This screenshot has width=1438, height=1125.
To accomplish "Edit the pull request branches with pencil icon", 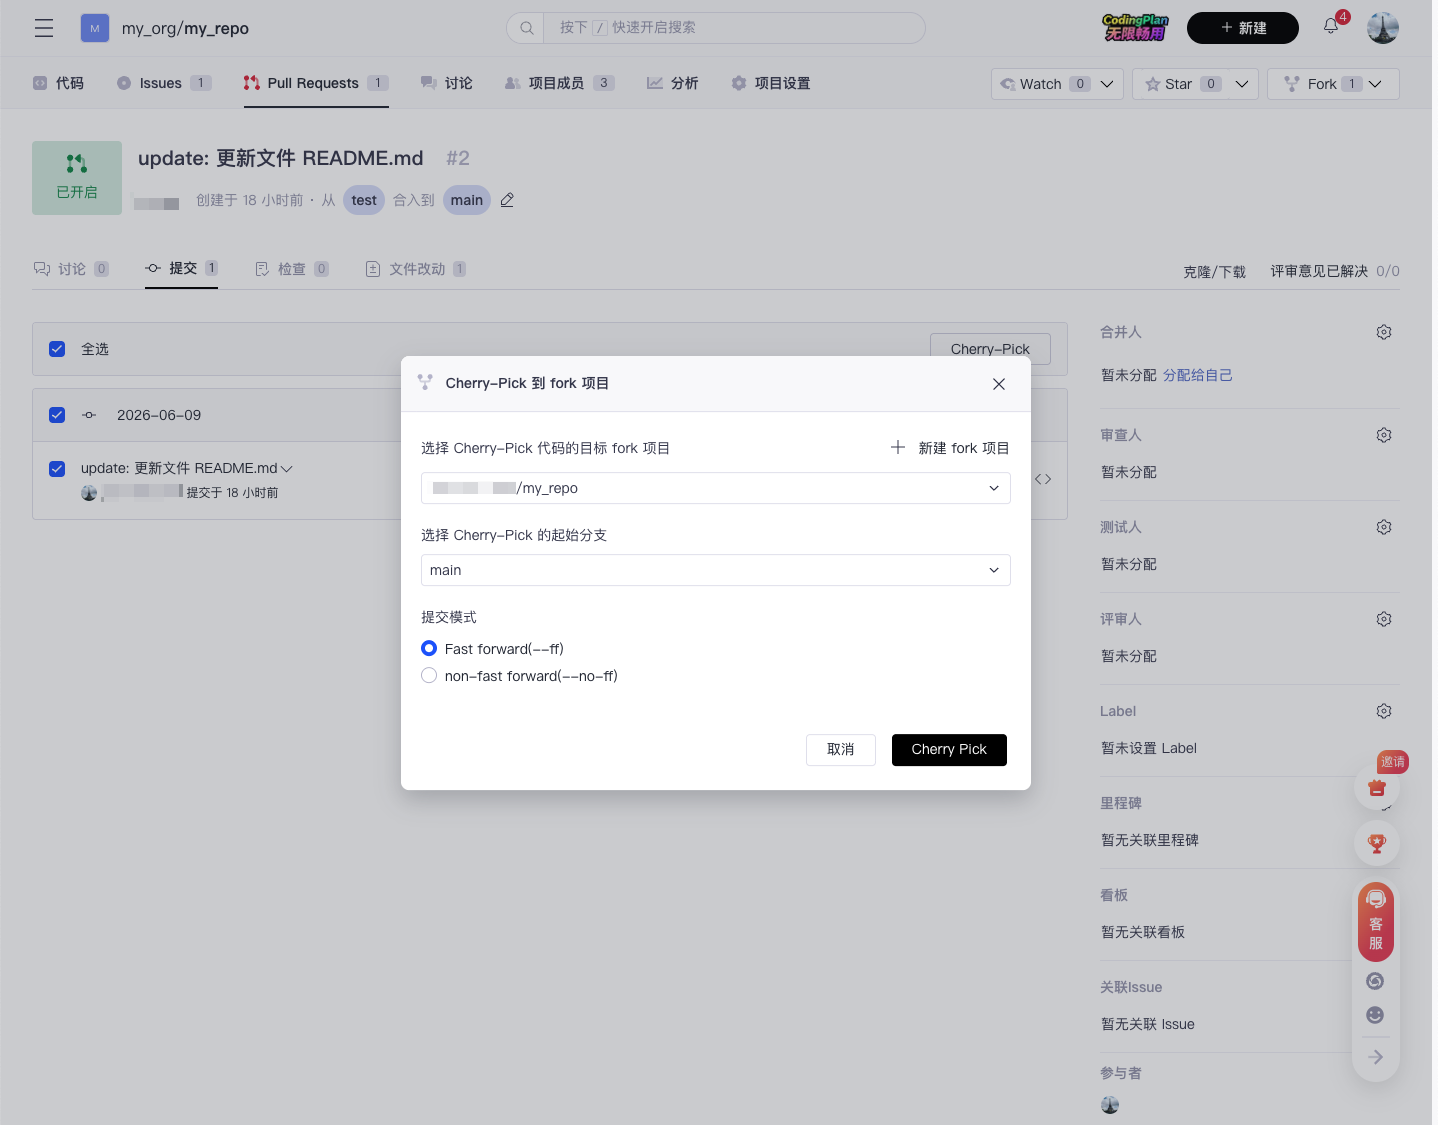I will point(507,200).
